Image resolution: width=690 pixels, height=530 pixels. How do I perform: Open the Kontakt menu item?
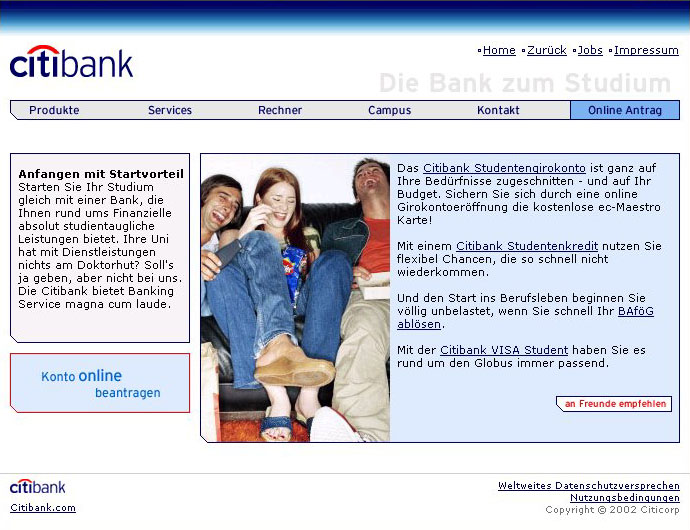point(498,110)
